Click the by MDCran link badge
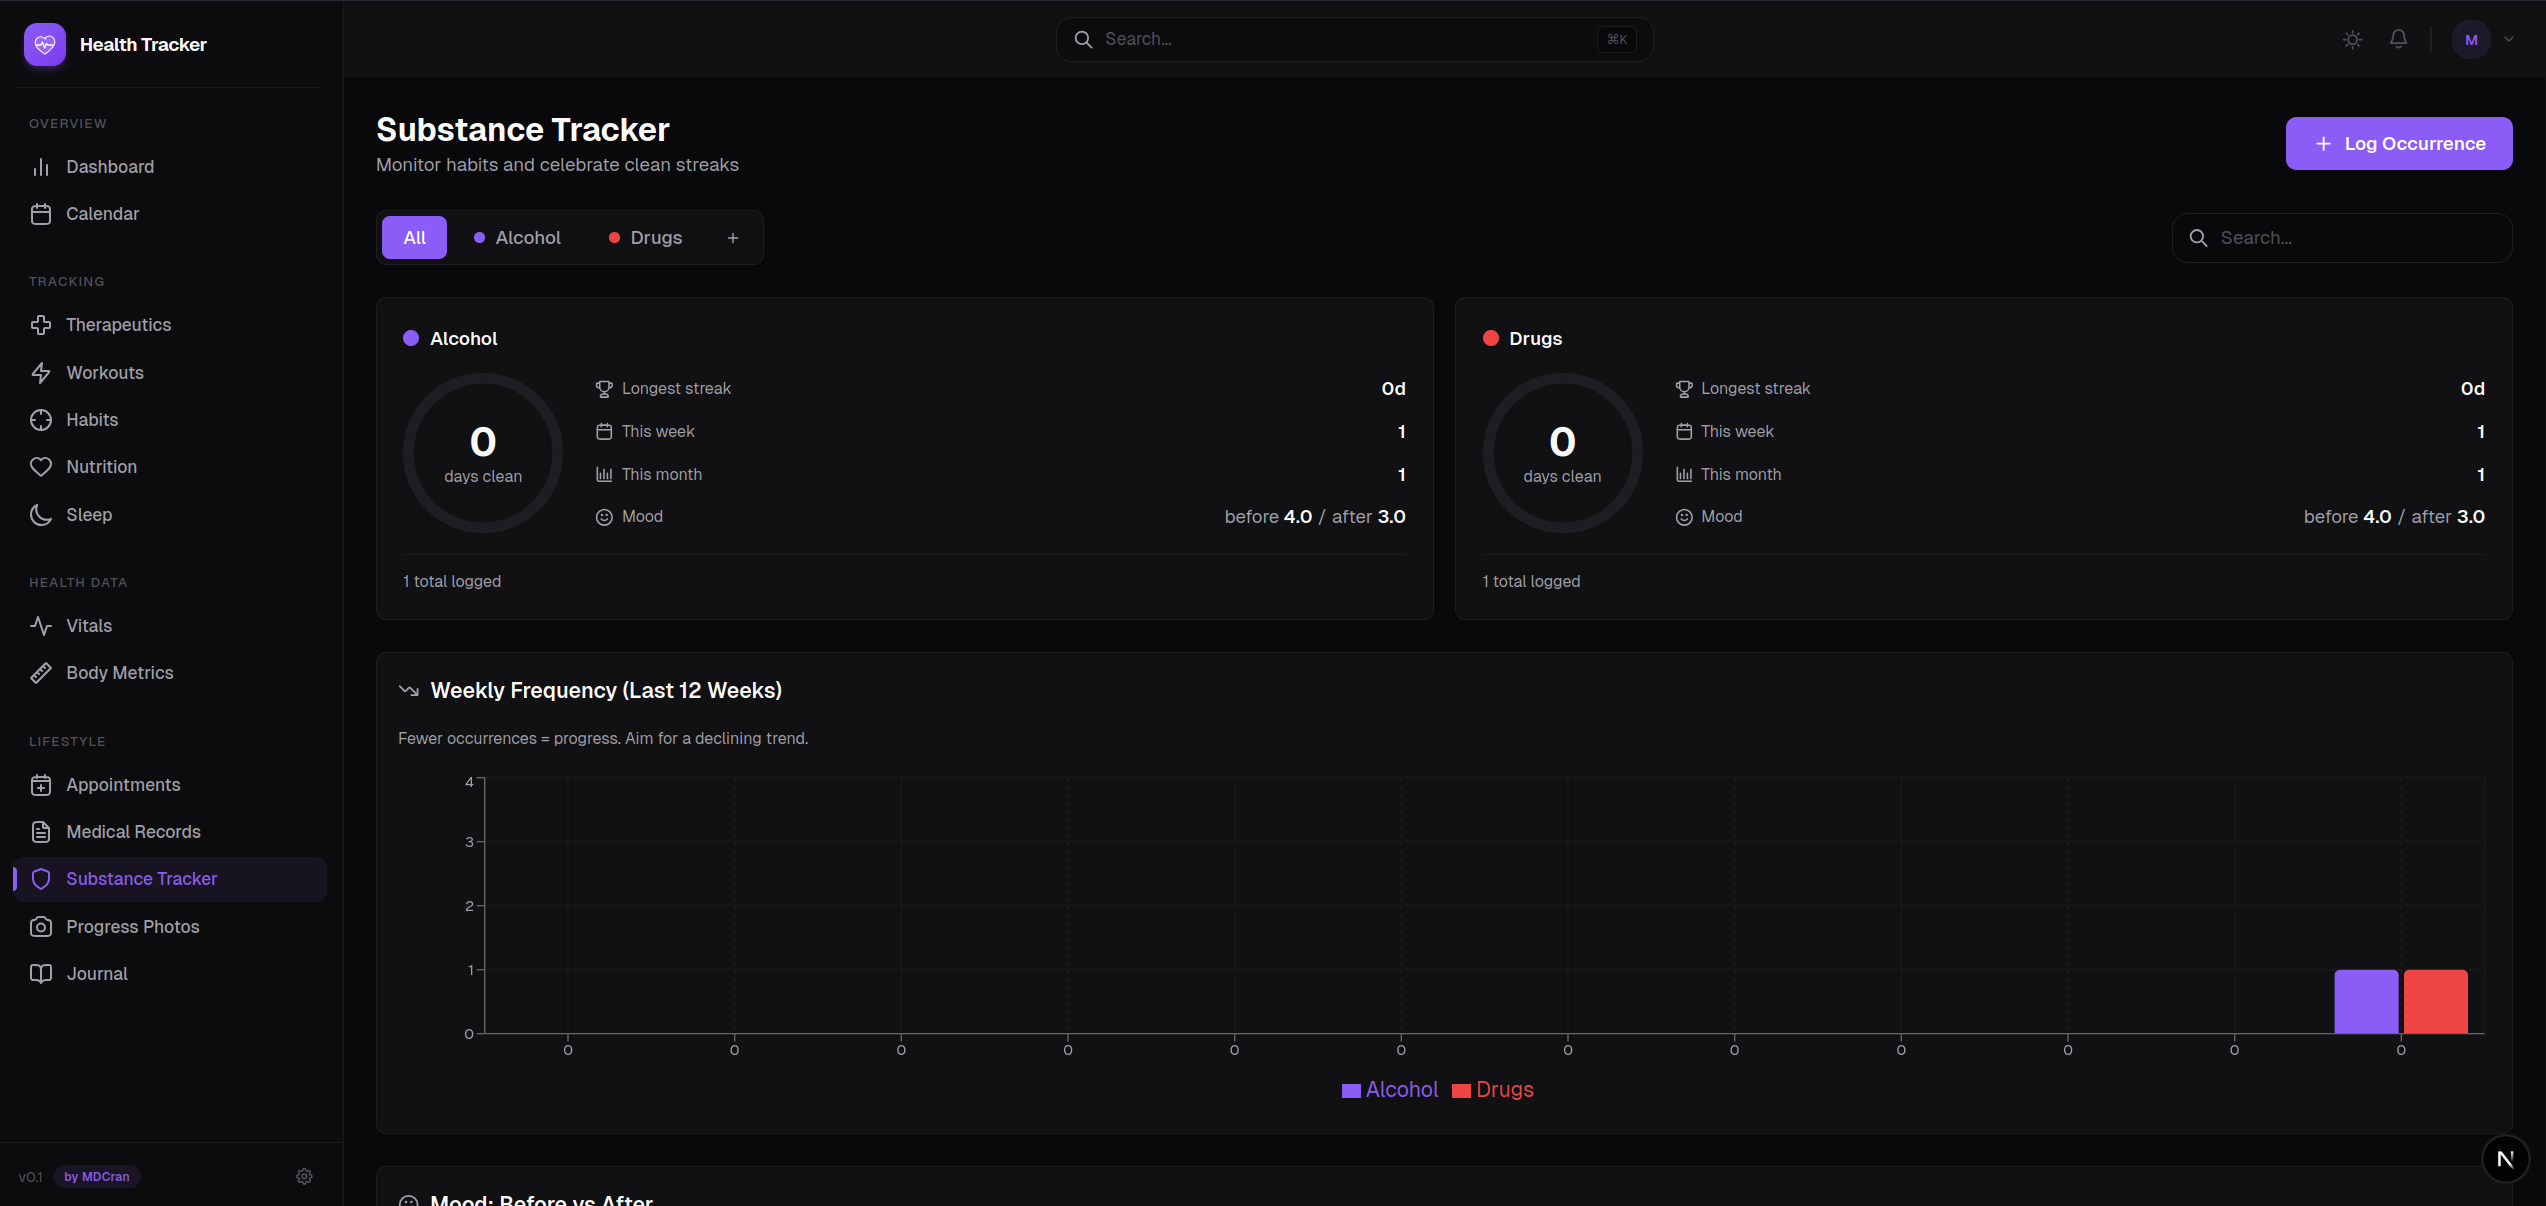The image size is (2546, 1206). pos(97,1177)
